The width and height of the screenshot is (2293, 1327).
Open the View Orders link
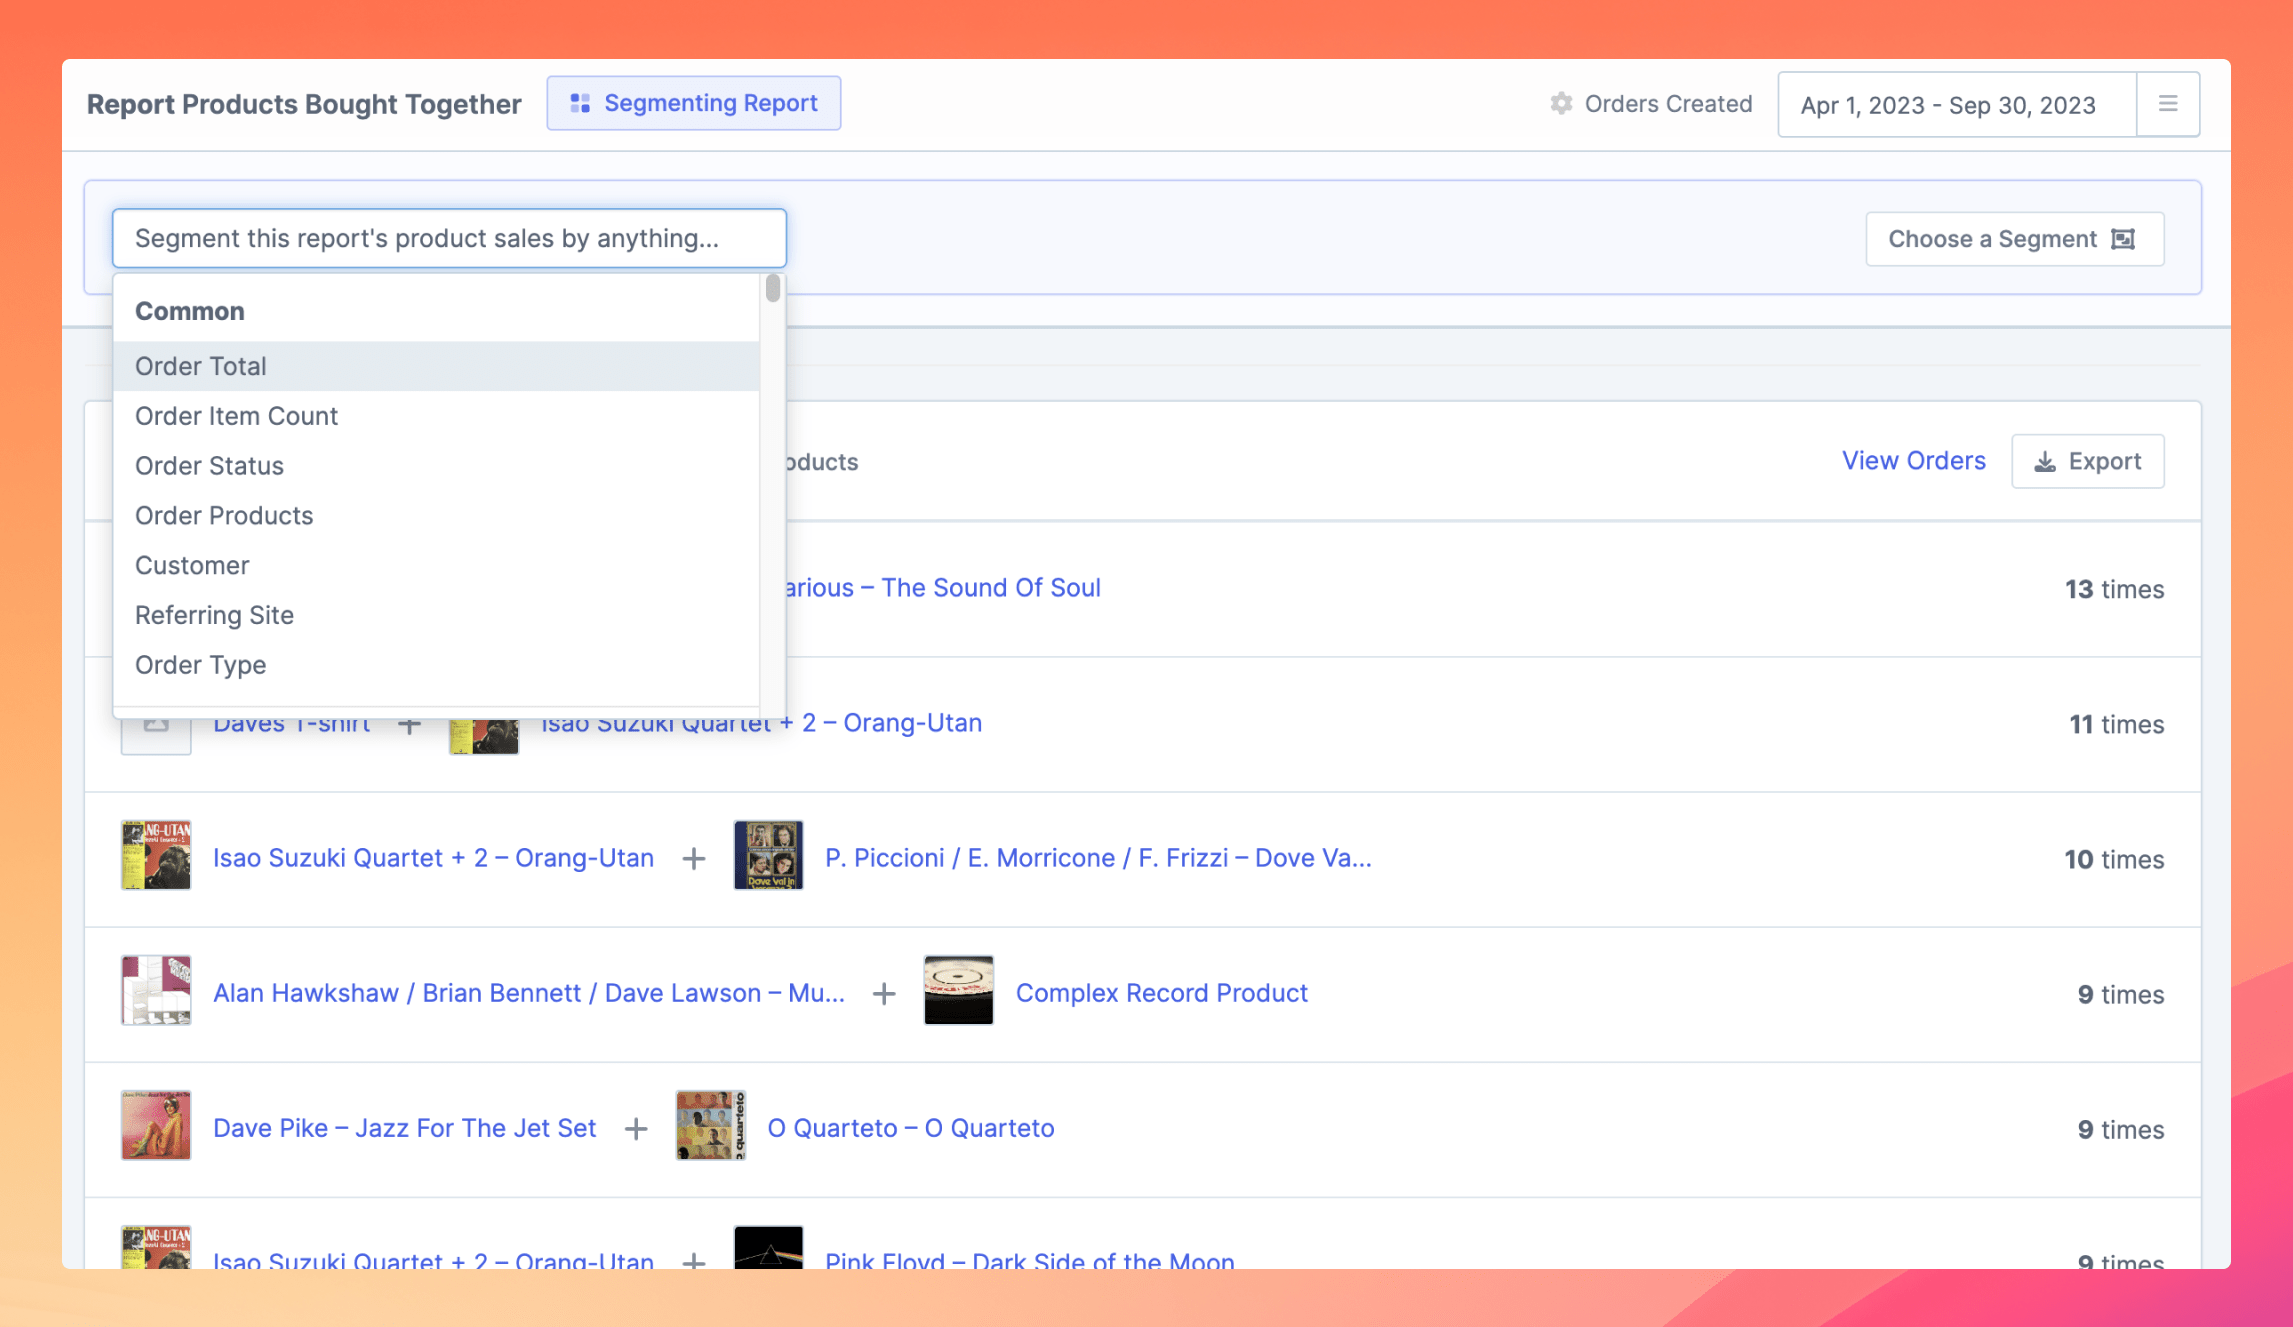coord(1913,461)
